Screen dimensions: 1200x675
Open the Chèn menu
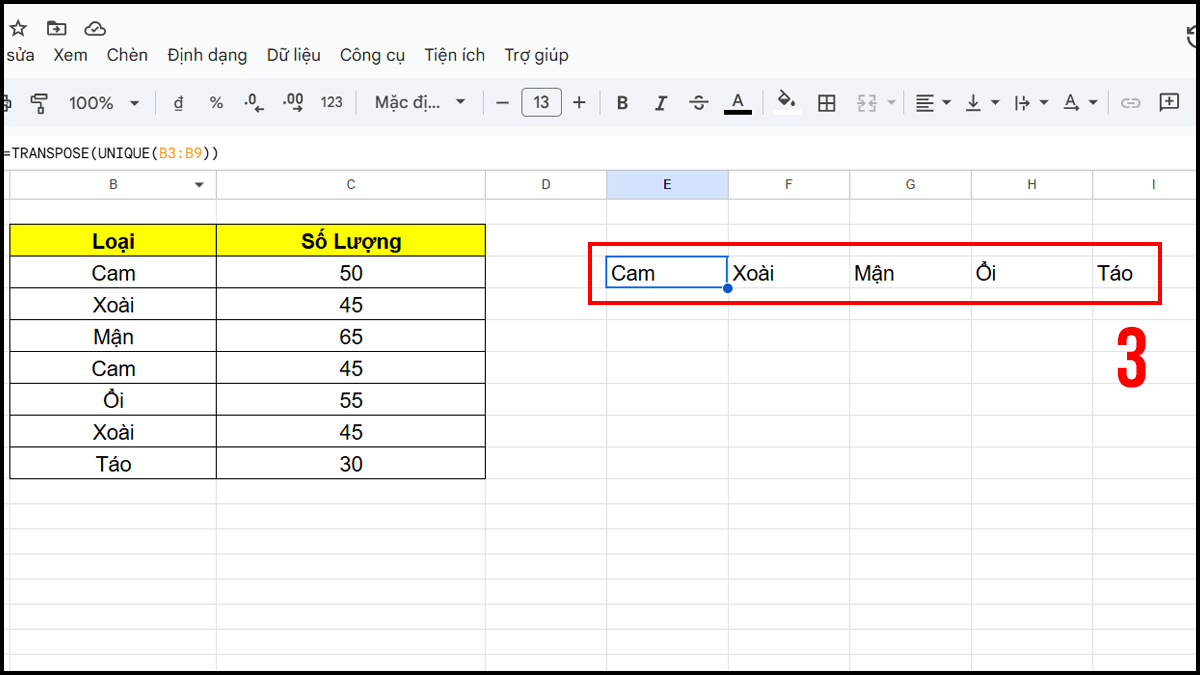(x=127, y=55)
